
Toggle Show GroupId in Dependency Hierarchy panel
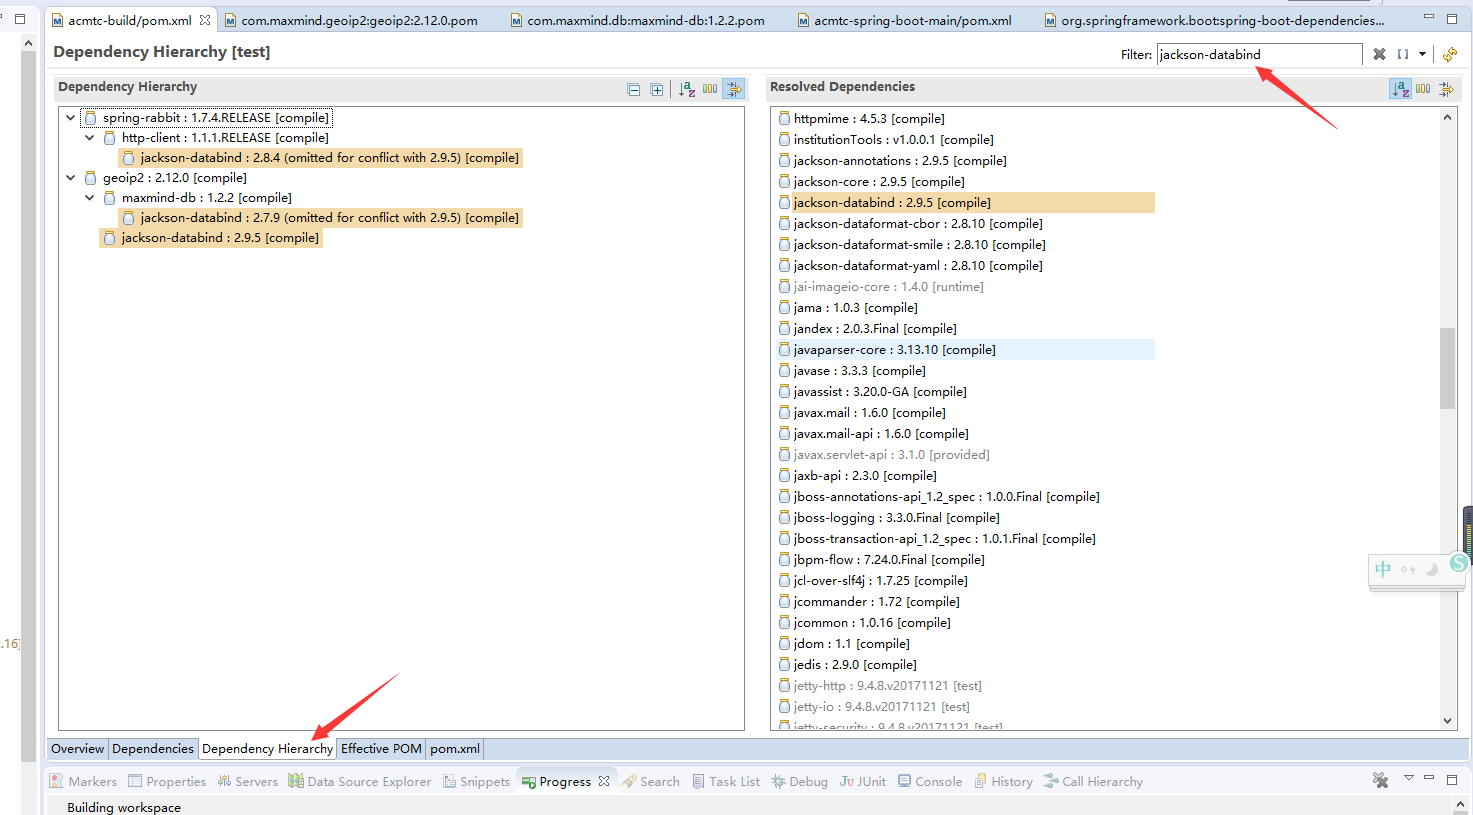[x=710, y=89]
